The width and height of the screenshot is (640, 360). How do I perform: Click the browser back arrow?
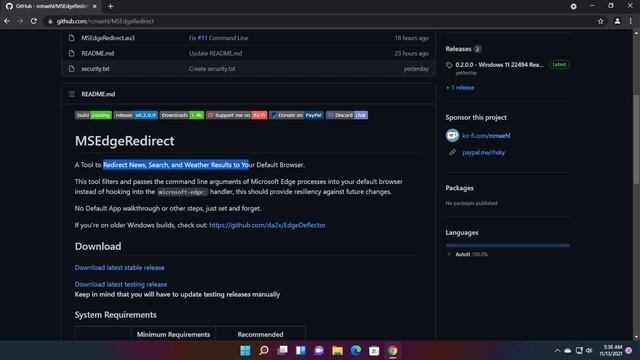(7, 21)
